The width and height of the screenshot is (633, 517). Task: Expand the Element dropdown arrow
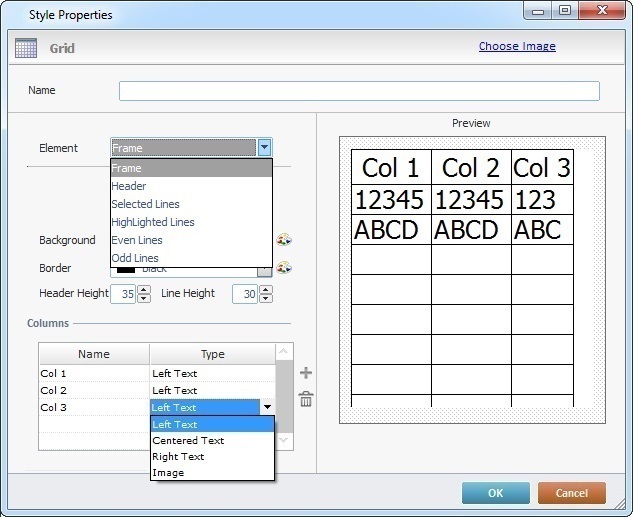point(264,148)
